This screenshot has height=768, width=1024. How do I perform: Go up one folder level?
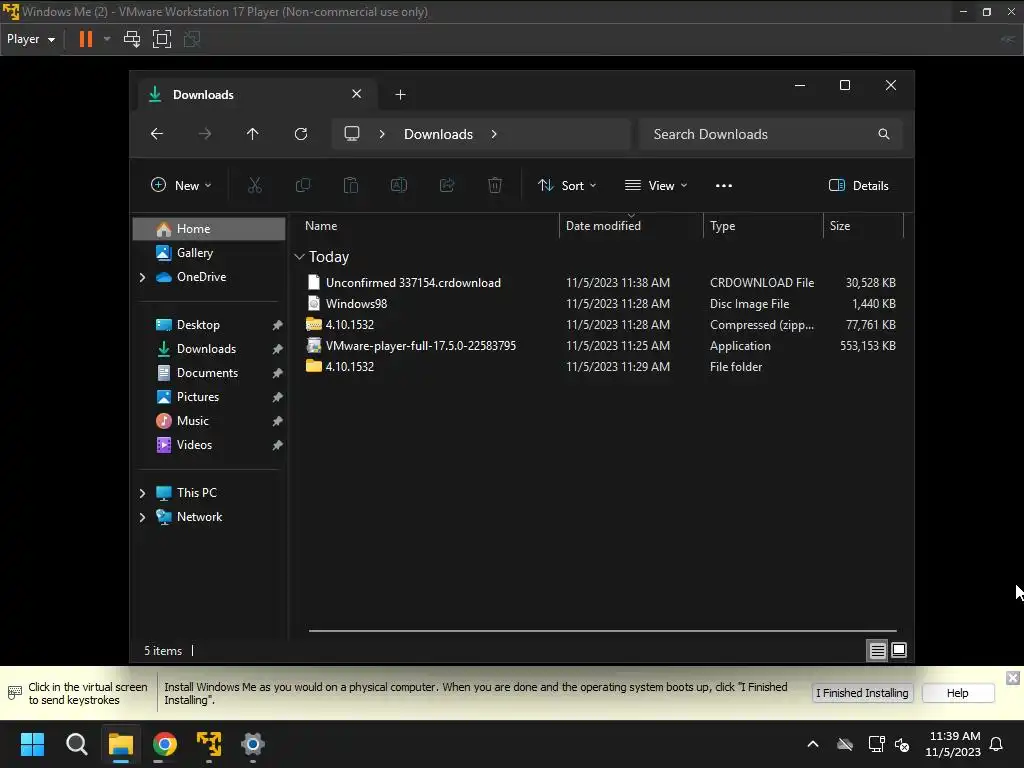[x=253, y=134]
